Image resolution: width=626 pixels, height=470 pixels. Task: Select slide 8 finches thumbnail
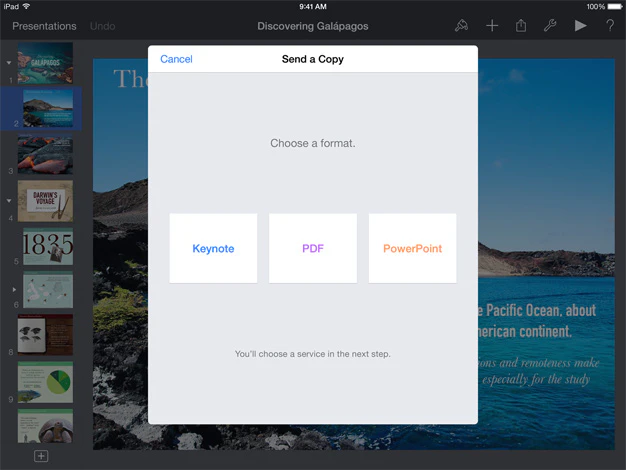[x=45, y=335]
